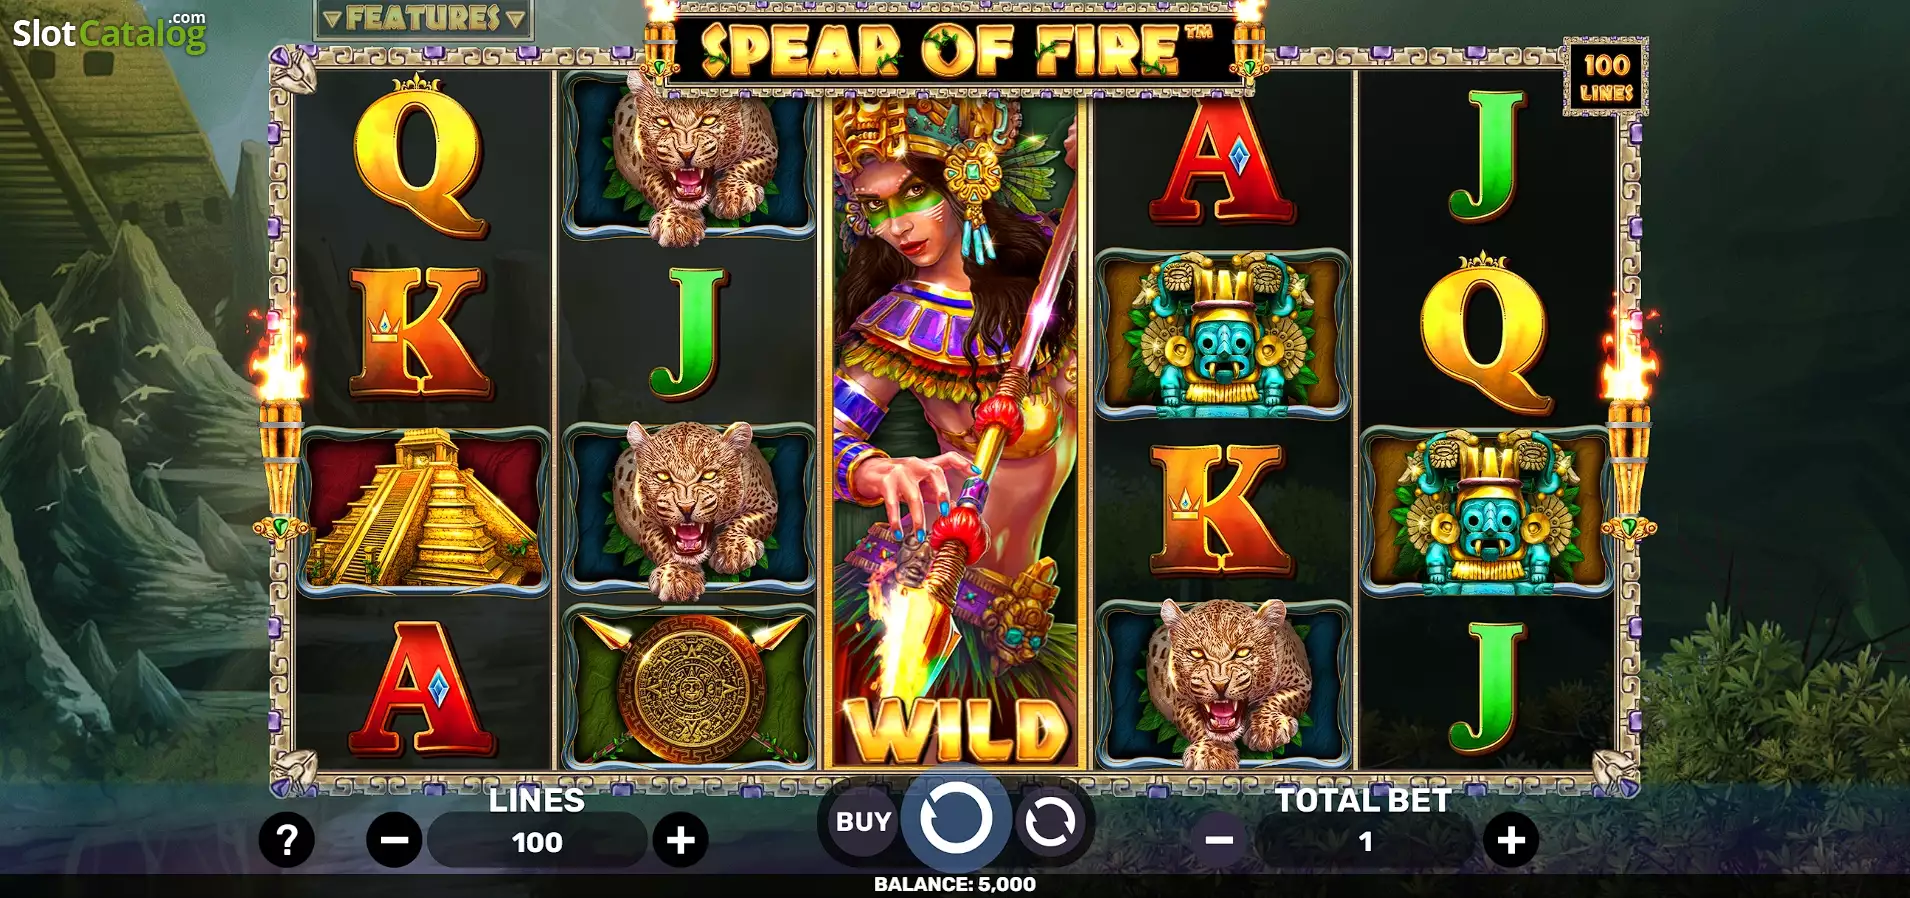Decrease total bet with minus button
This screenshot has height=898, width=1910.
(1219, 840)
